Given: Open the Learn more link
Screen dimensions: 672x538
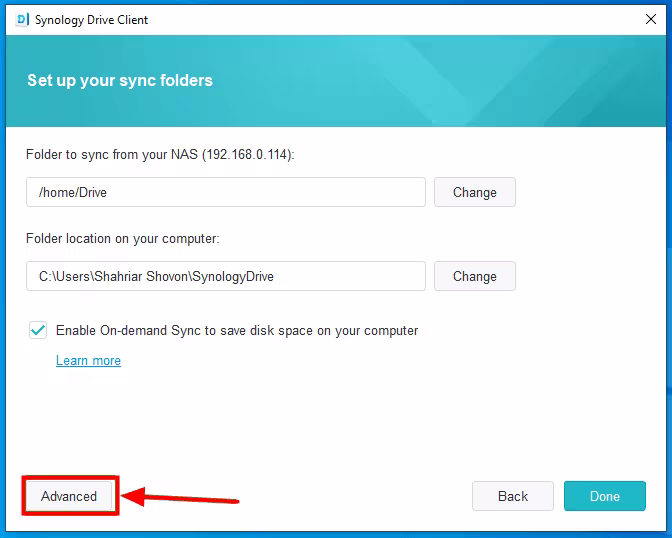Looking at the screenshot, I should [88, 361].
